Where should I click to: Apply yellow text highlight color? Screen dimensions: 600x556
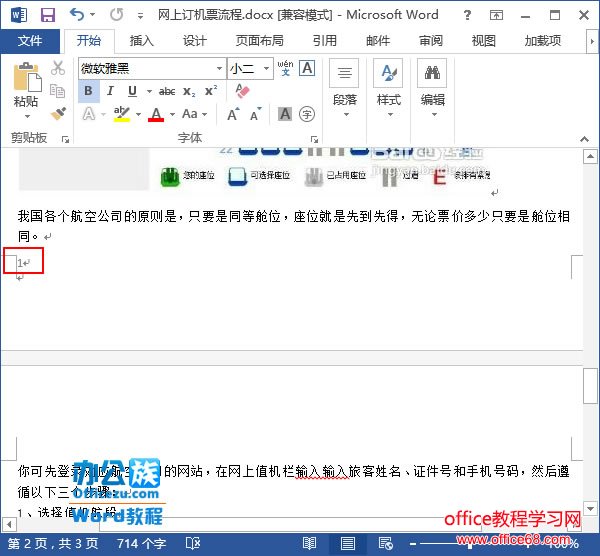(x=122, y=114)
